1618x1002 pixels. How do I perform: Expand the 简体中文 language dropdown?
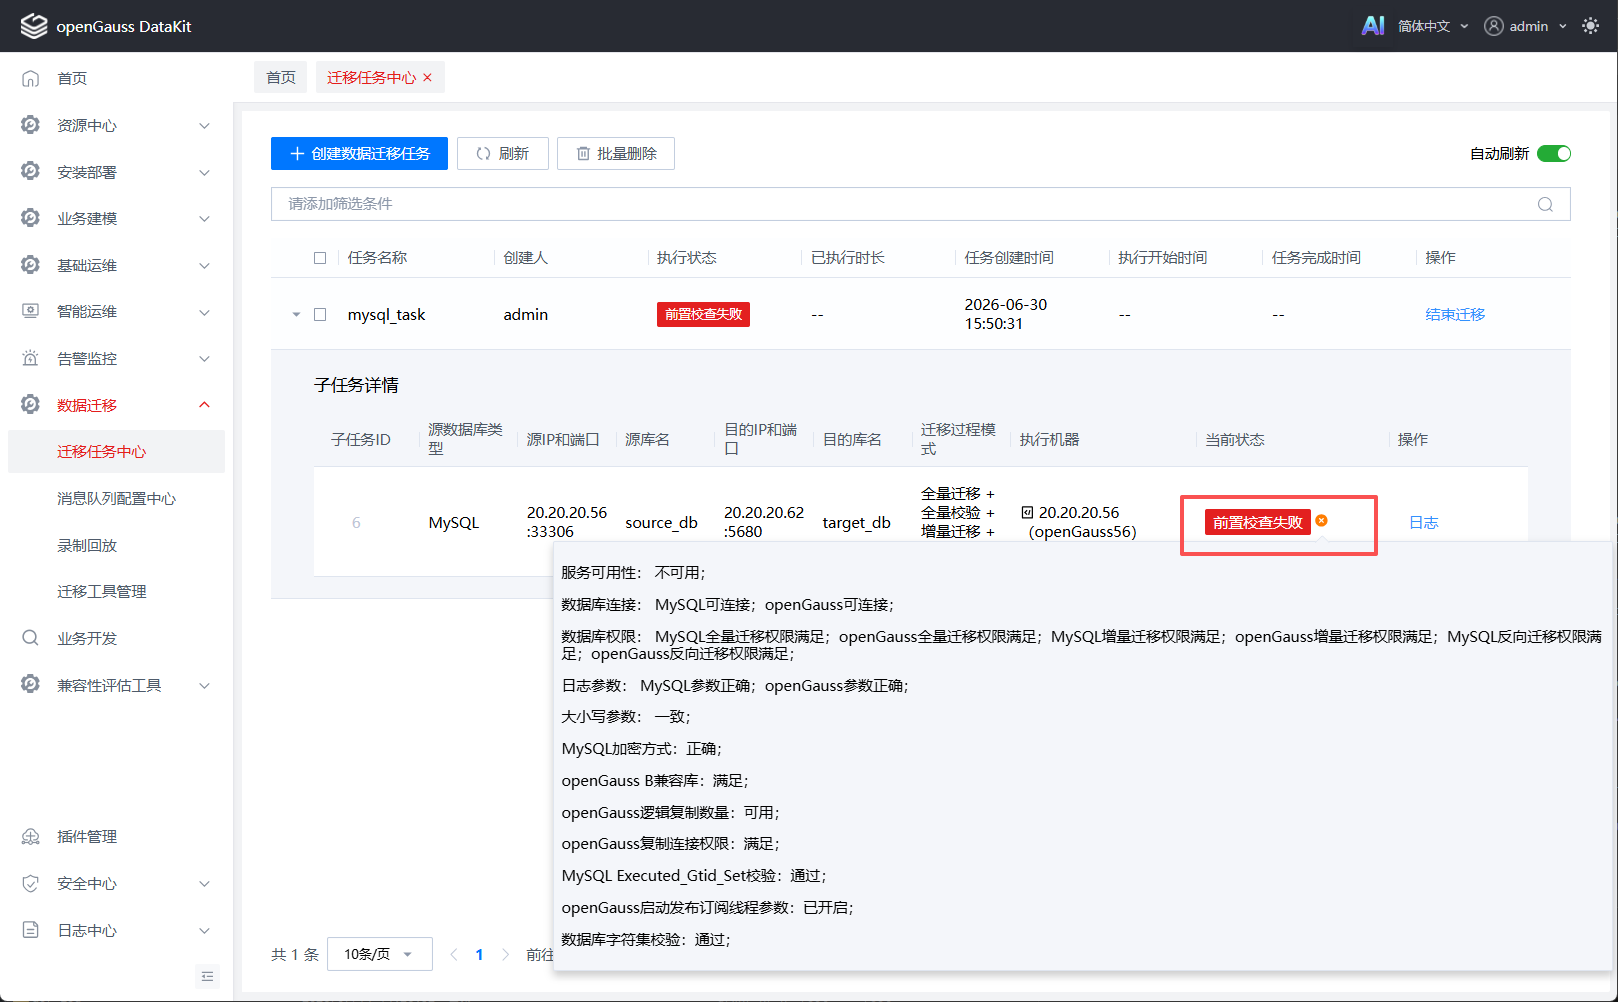coord(1432,26)
